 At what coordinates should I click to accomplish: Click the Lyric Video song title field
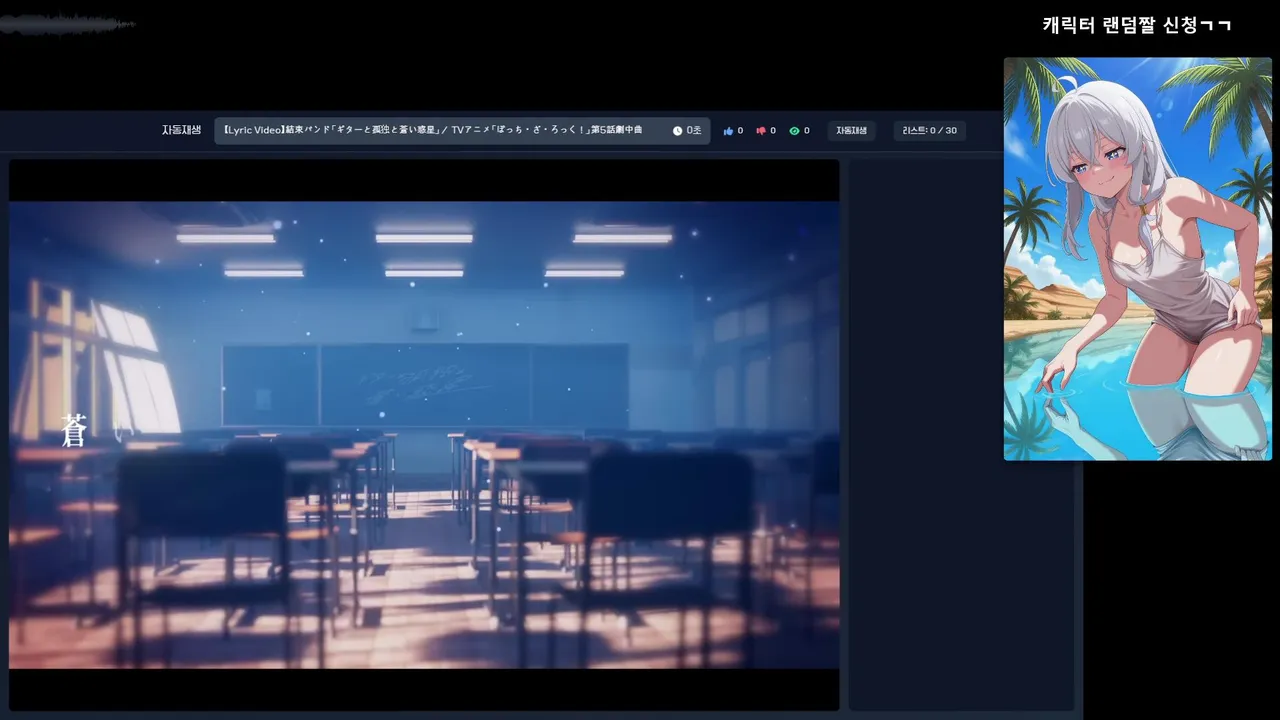point(462,131)
